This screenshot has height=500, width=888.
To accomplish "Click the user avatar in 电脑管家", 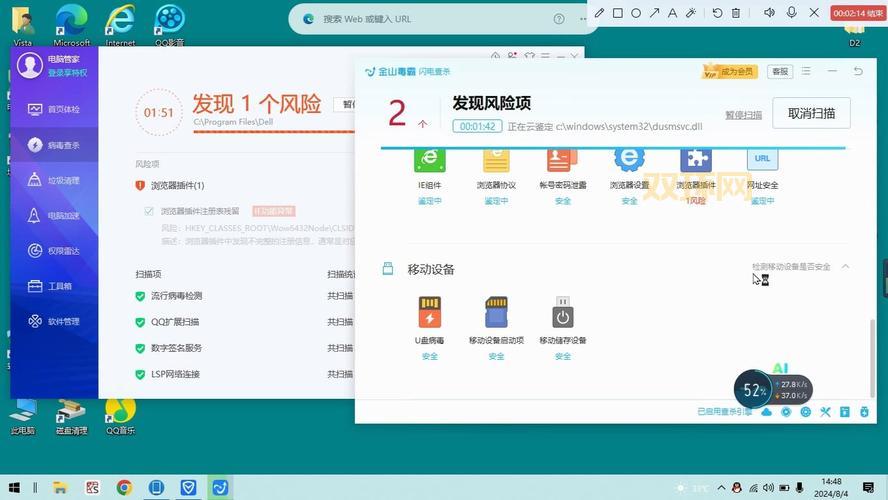I will point(29,65).
